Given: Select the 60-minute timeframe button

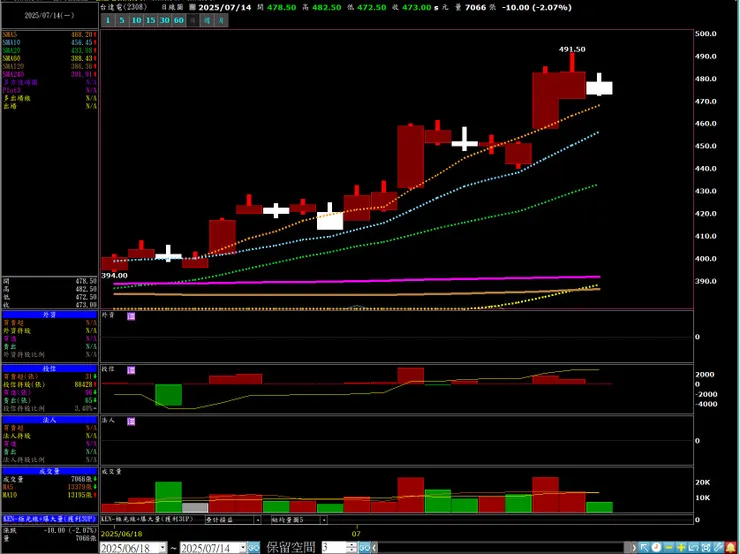Looking at the screenshot, I should pyautogui.click(x=179, y=20).
